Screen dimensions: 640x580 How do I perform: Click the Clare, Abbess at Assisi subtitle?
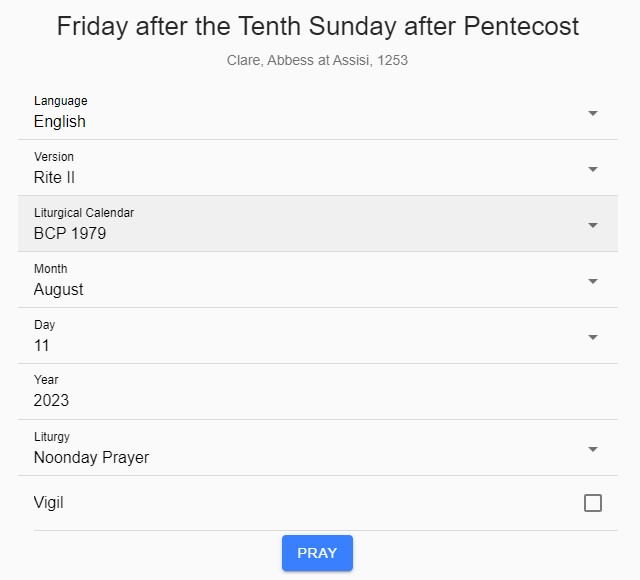[x=318, y=60]
